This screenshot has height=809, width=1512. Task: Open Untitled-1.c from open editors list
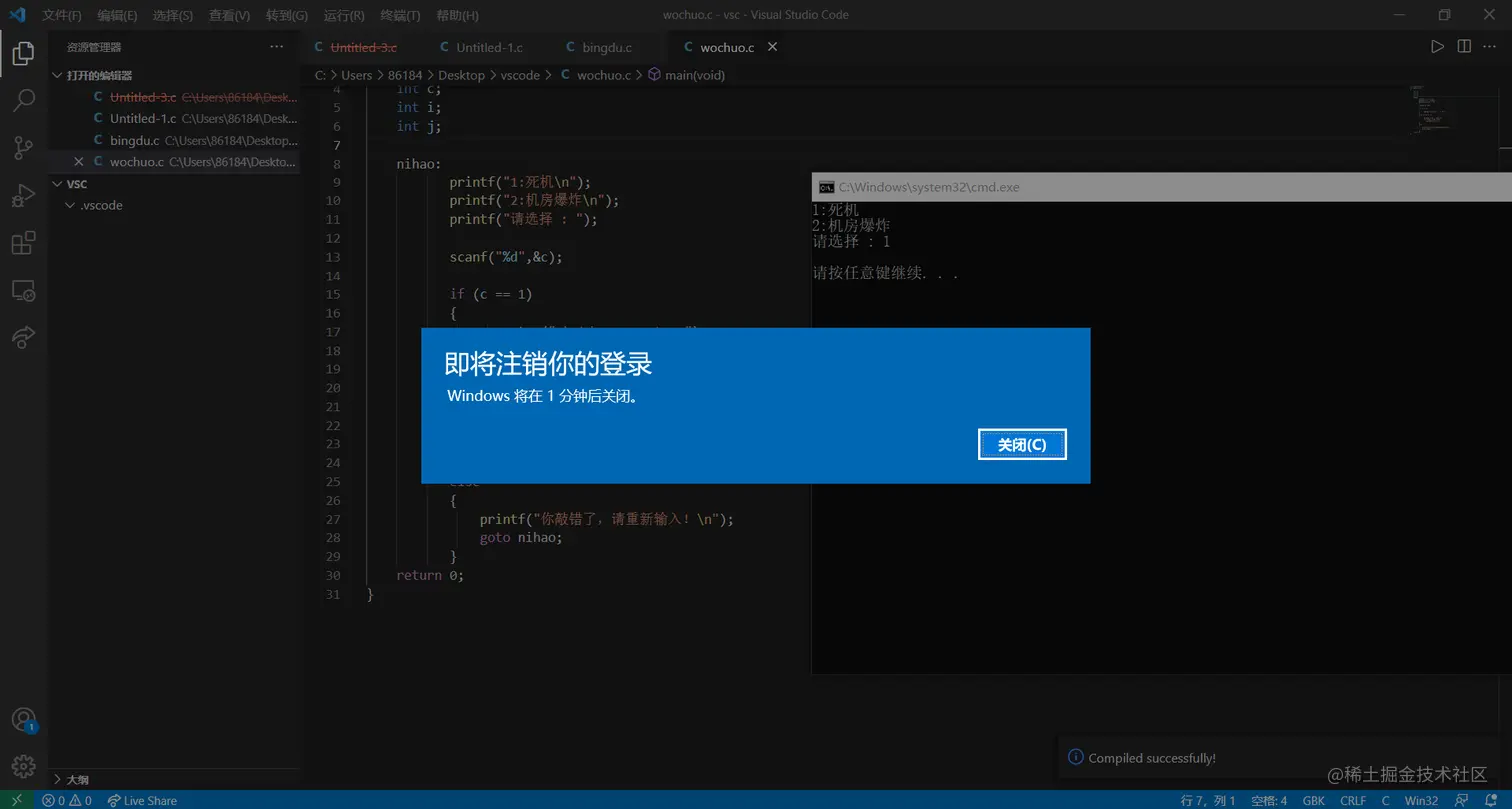point(175,118)
